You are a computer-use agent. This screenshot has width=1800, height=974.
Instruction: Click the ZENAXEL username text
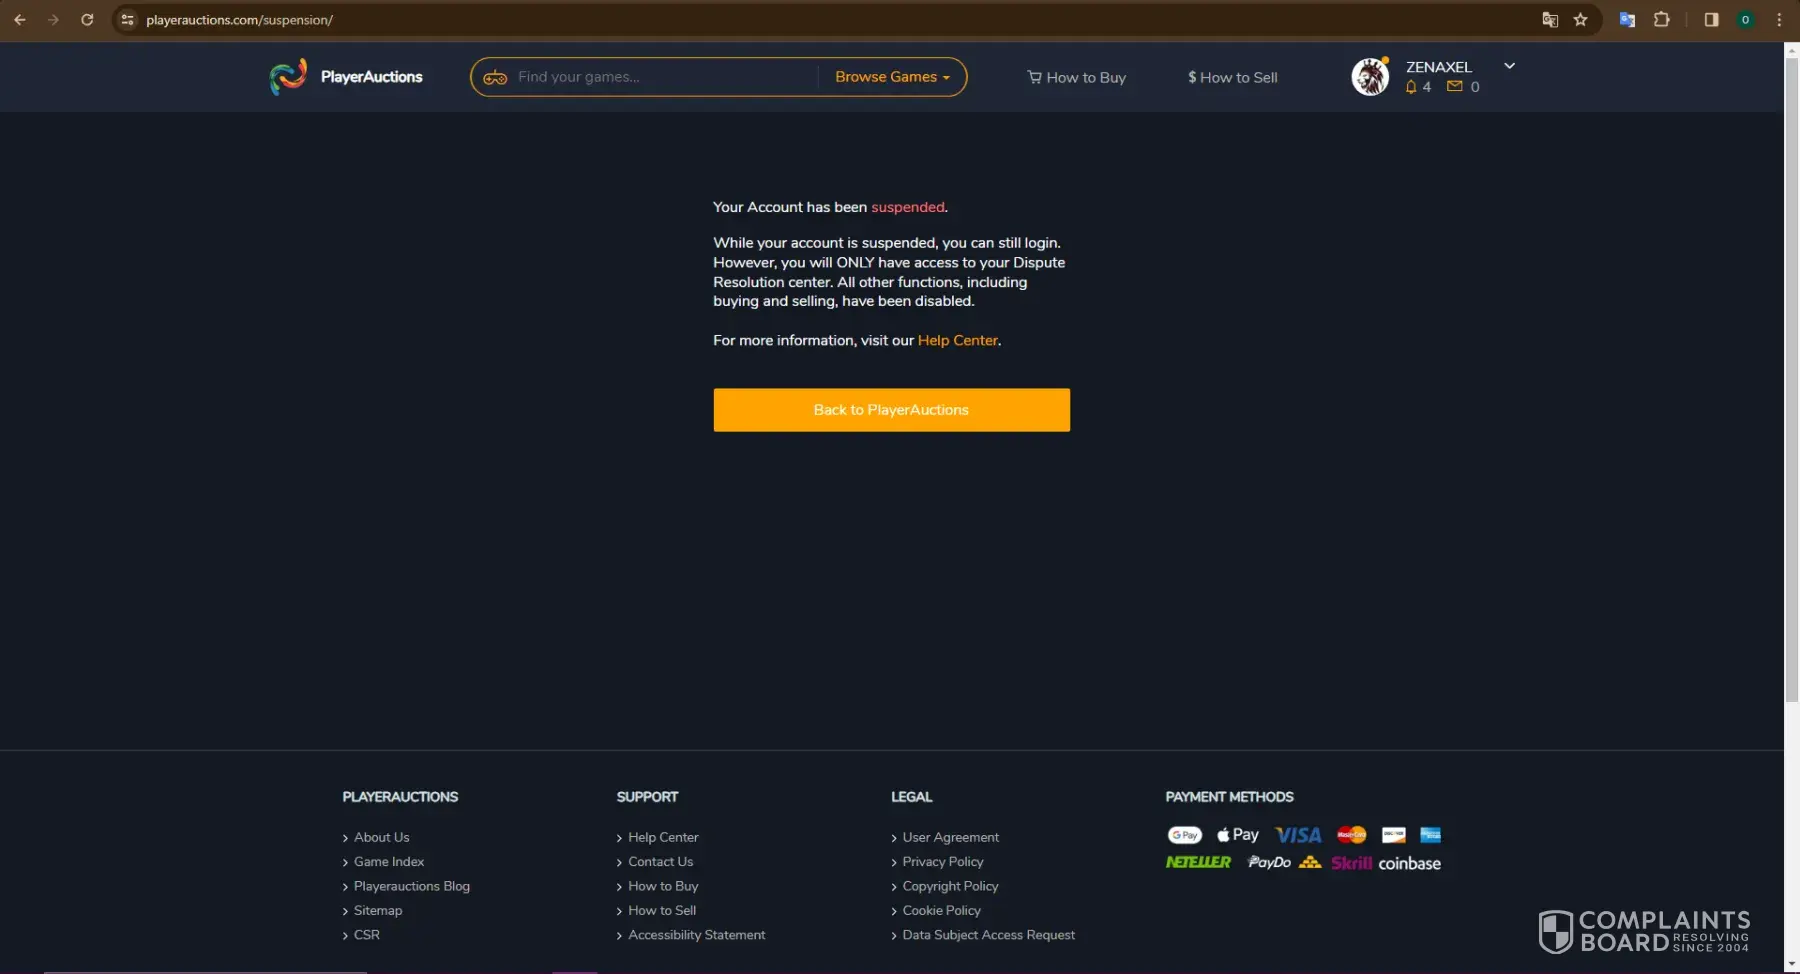[x=1439, y=67]
